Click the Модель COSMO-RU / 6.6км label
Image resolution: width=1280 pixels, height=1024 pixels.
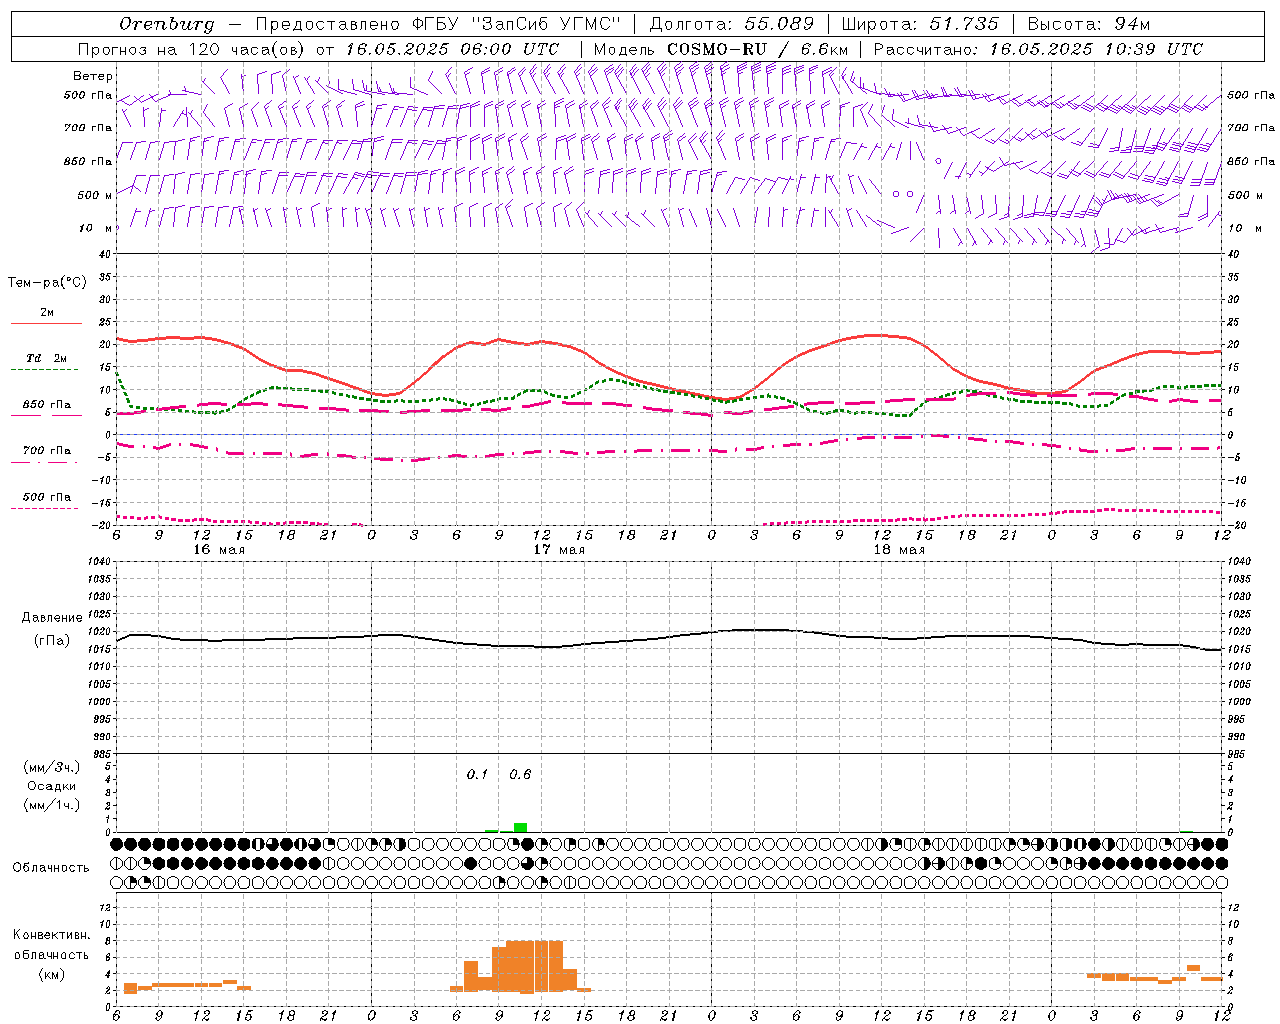721,49
